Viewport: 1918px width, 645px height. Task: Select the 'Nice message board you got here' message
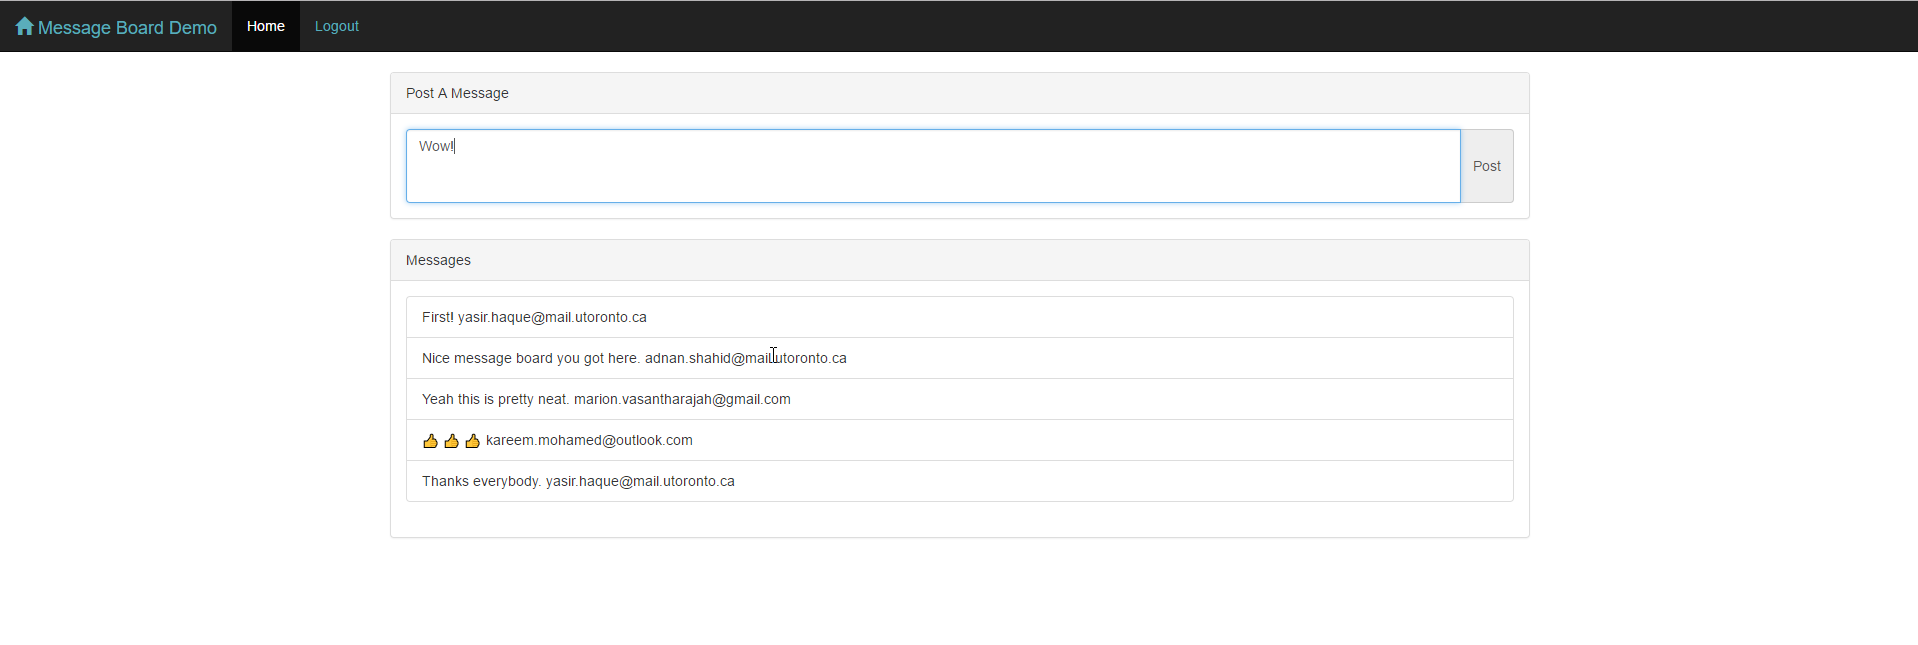(x=960, y=358)
